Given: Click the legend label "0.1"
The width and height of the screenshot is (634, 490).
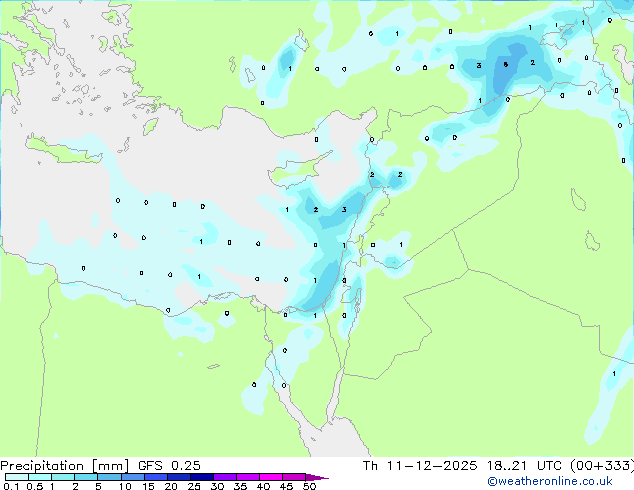Looking at the screenshot, I should click(11, 486).
